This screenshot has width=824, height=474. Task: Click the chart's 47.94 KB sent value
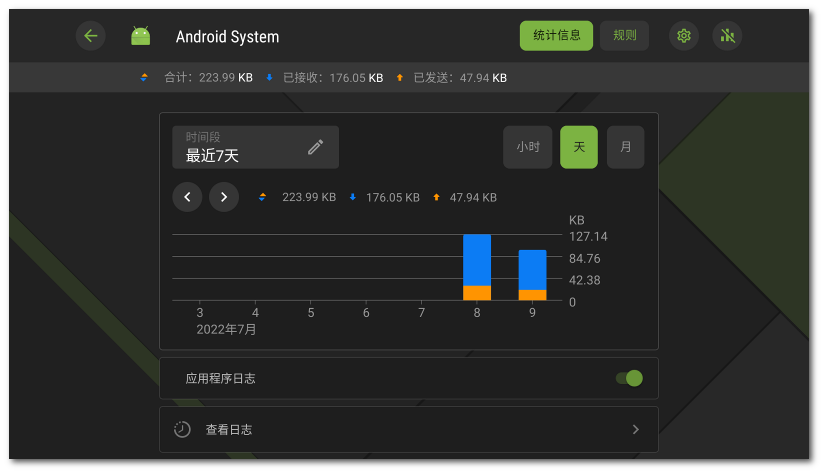click(473, 198)
